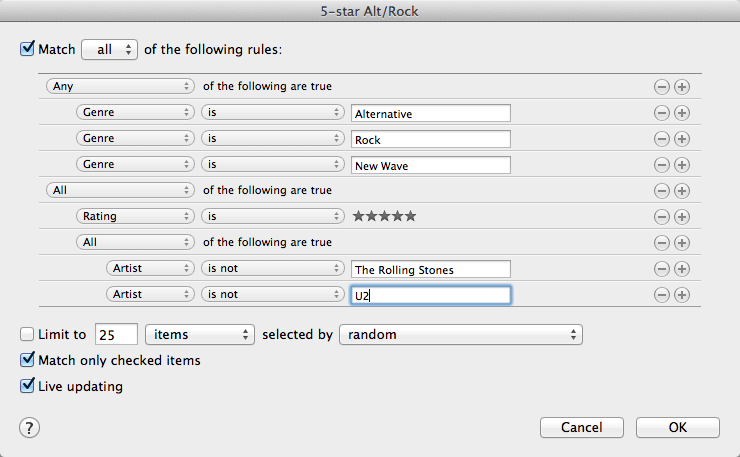This screenshot has height=457, width=740.
Task: Remove the Alternative genre rule
Action: pyautogui.click(x=661, y=113)
